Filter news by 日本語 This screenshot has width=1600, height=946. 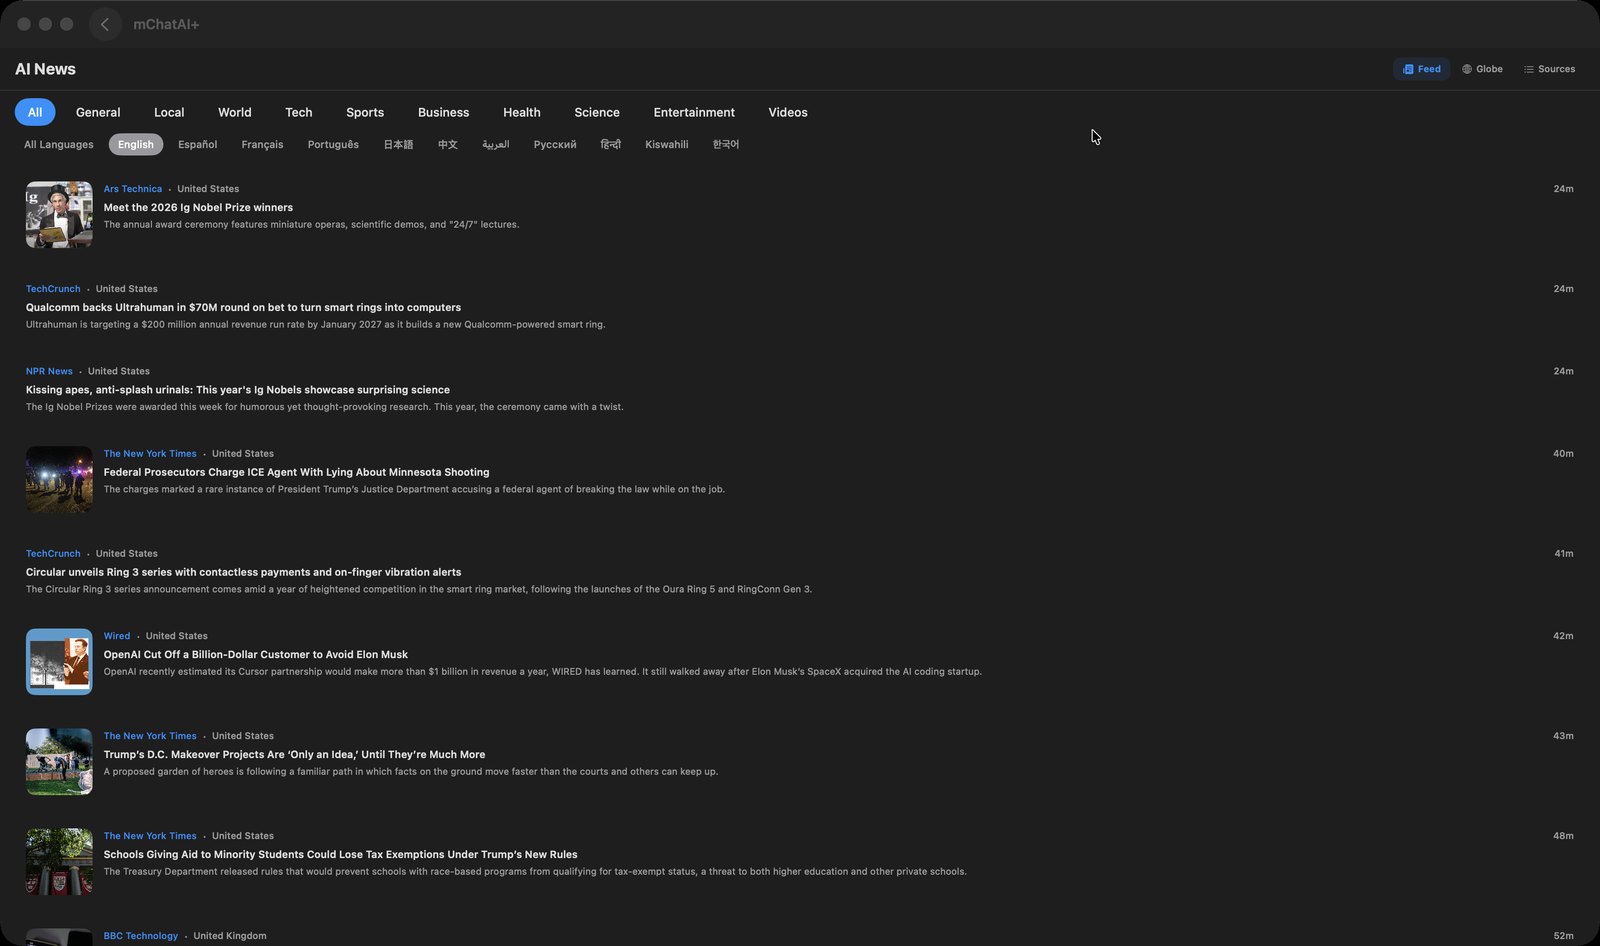pos(398,144)
